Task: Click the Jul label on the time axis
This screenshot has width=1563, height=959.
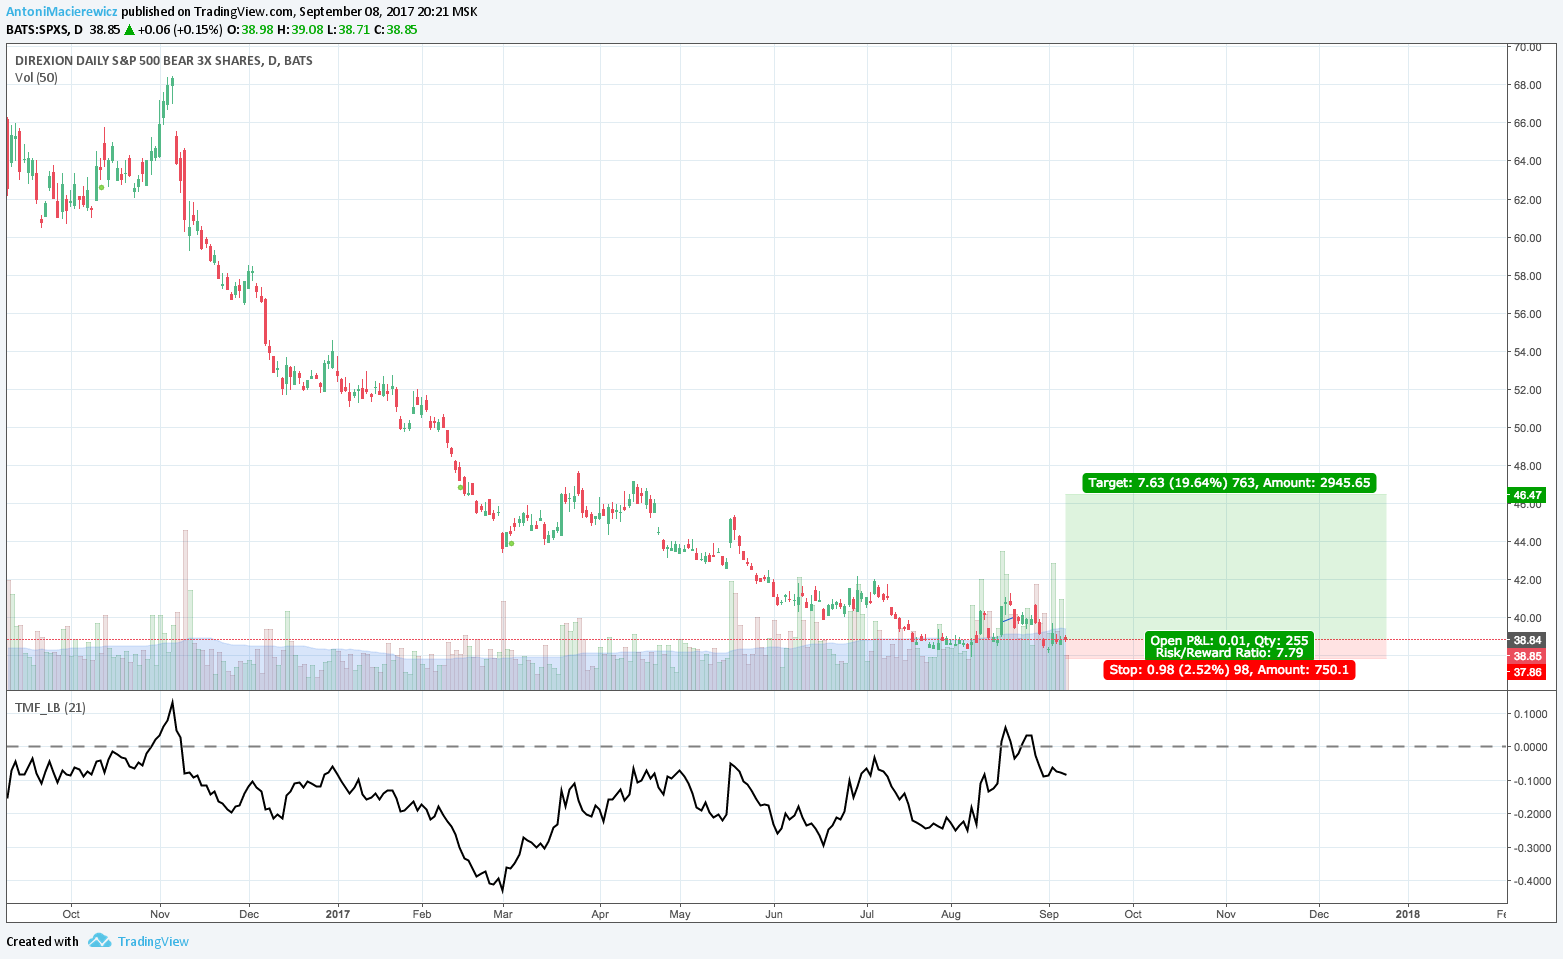Action: pyautogui.click(x=867, y=914)
